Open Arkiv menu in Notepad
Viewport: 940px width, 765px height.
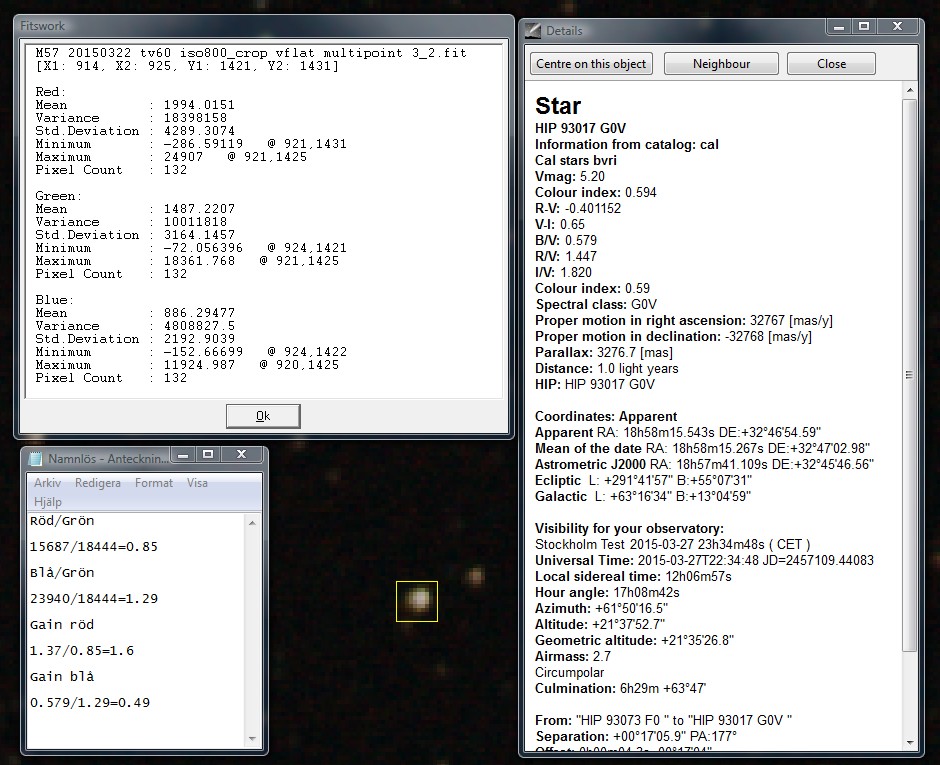point(47,483)
